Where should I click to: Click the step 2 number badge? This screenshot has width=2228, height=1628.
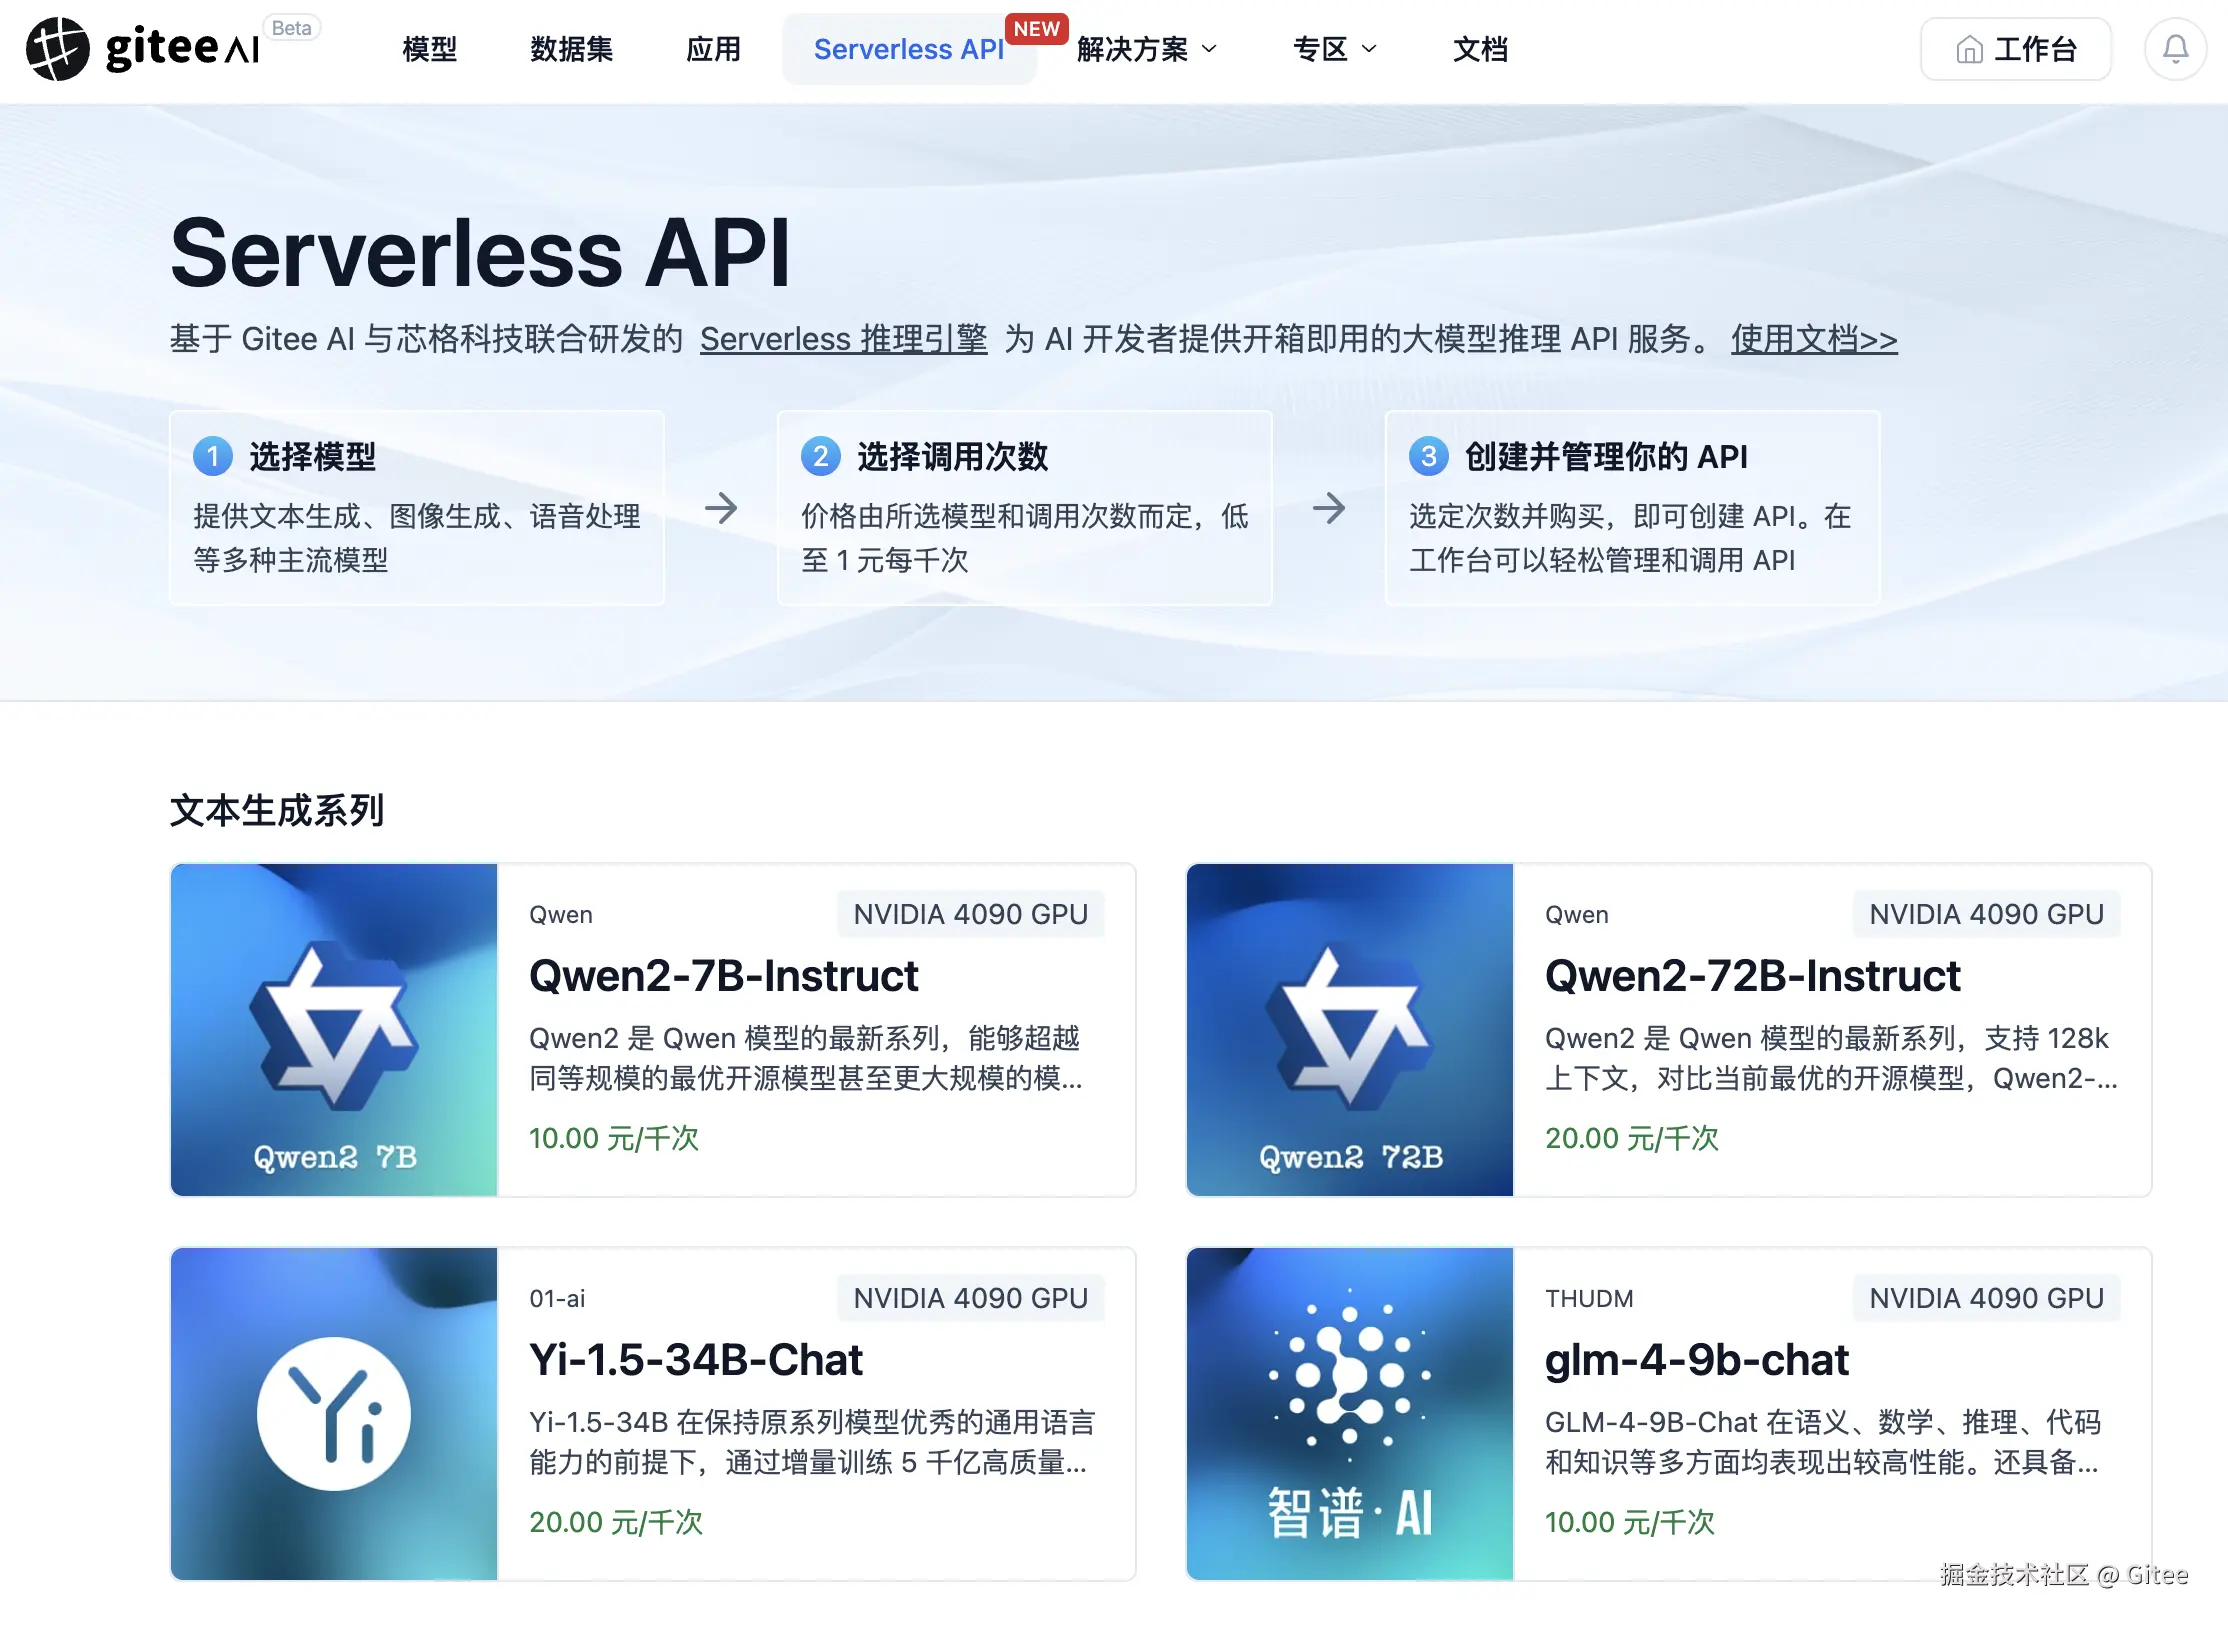pos(820,456)
